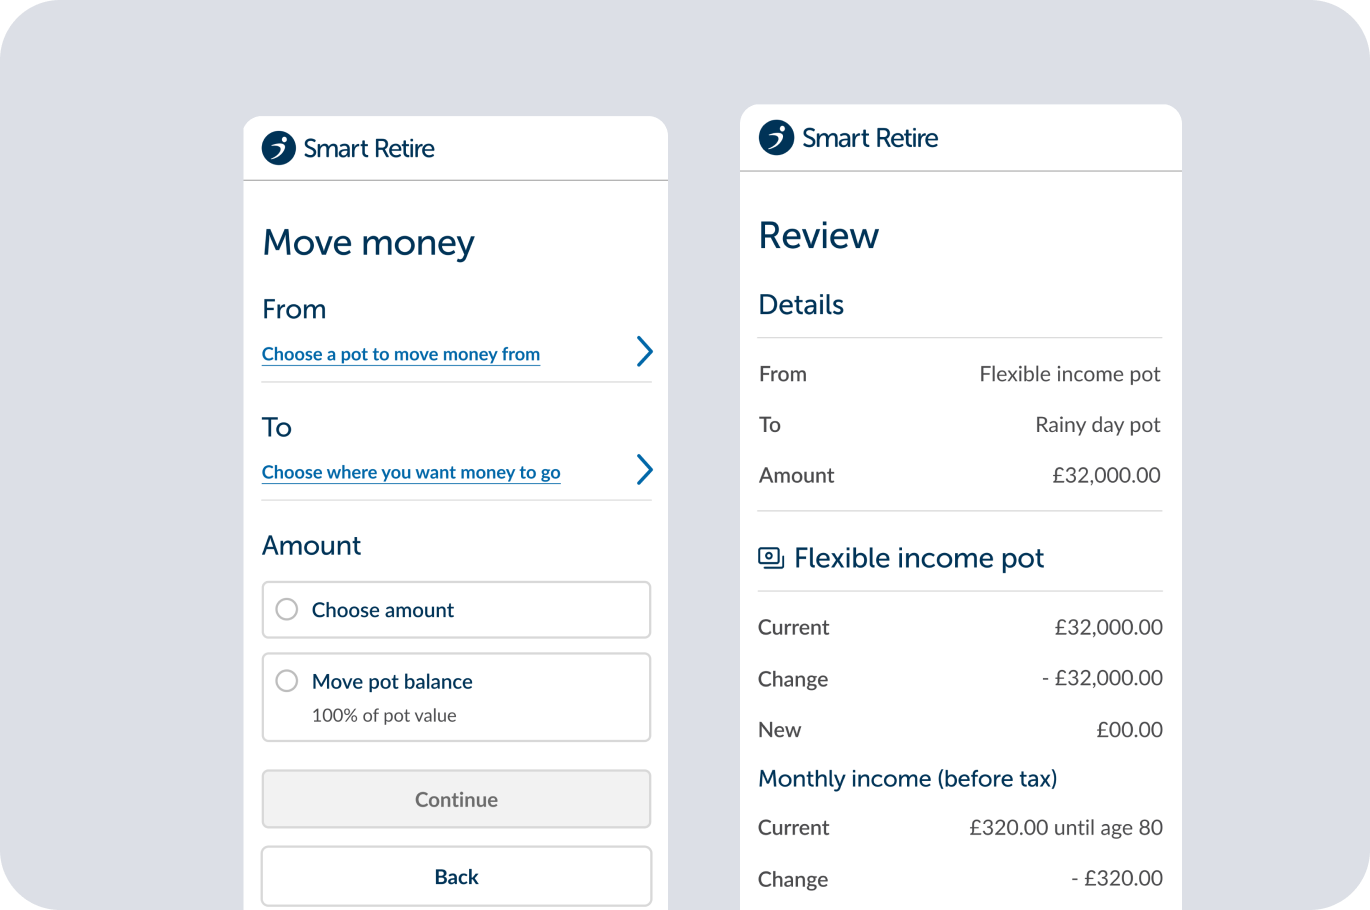
Task: Click the Smart Retire logo icon above Move money
Action: pos(279,148)
